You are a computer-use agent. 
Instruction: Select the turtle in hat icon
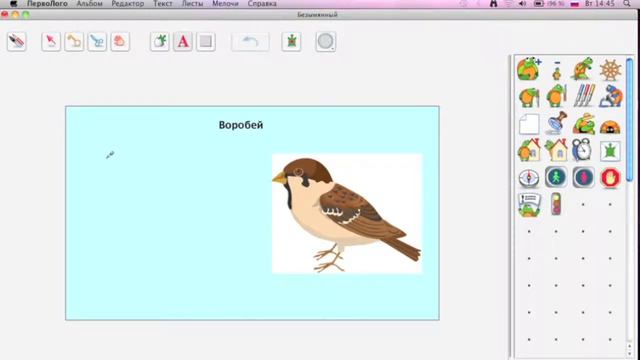pos(583,123)
